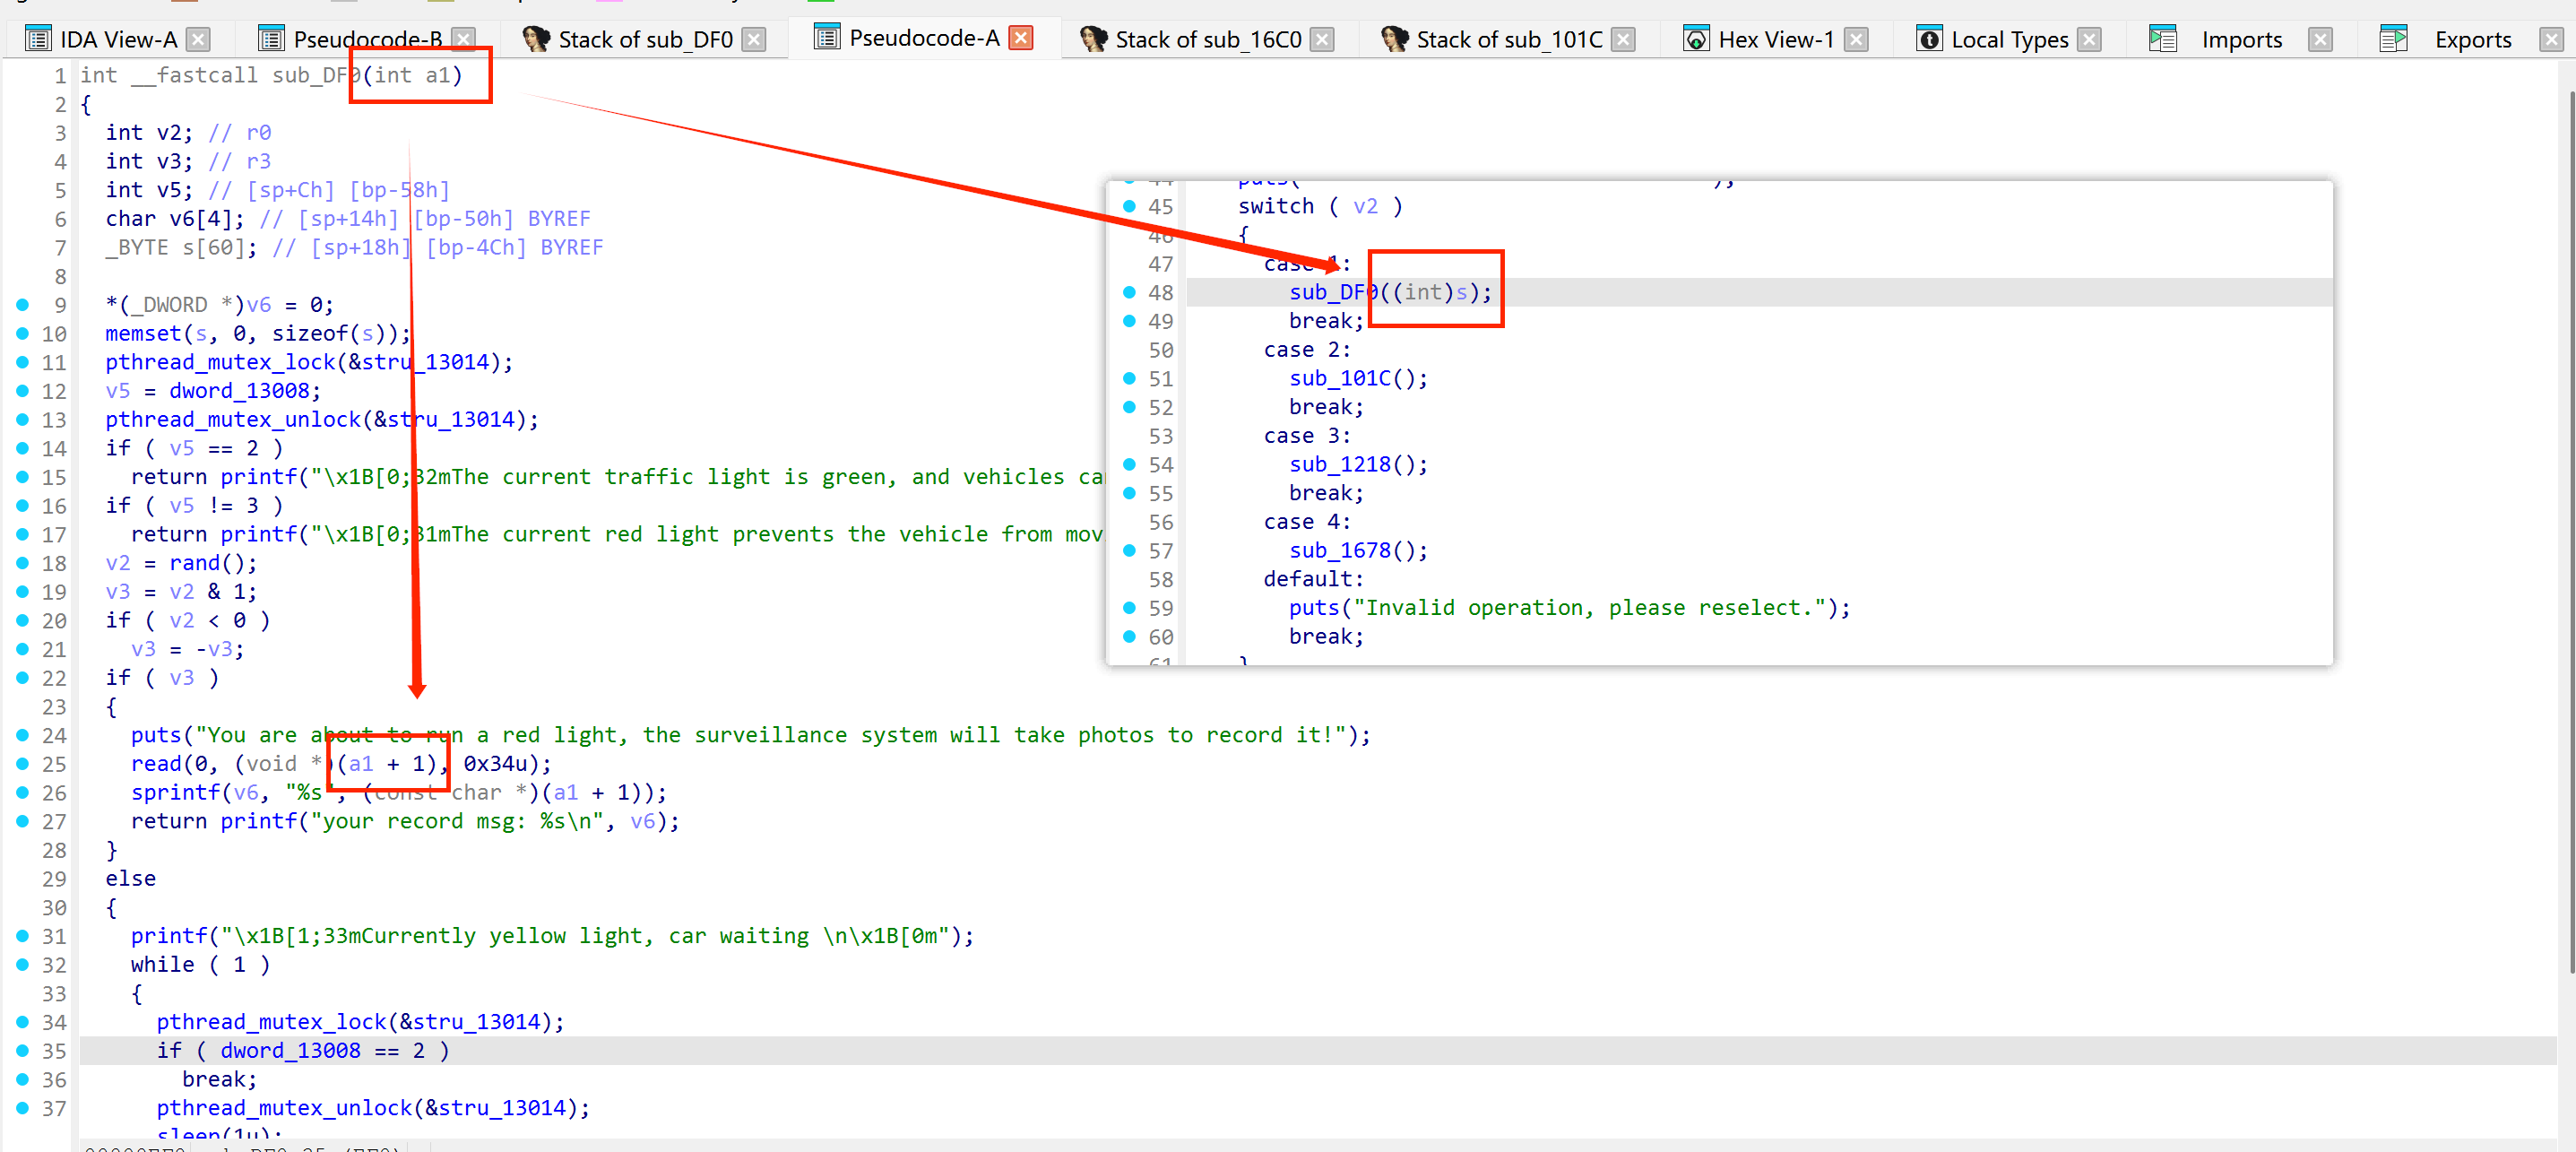This screenshot has width=2576, height=1152.
Task: Click the sub_101C() call in the popup
Action: (x=1358, y=378)
